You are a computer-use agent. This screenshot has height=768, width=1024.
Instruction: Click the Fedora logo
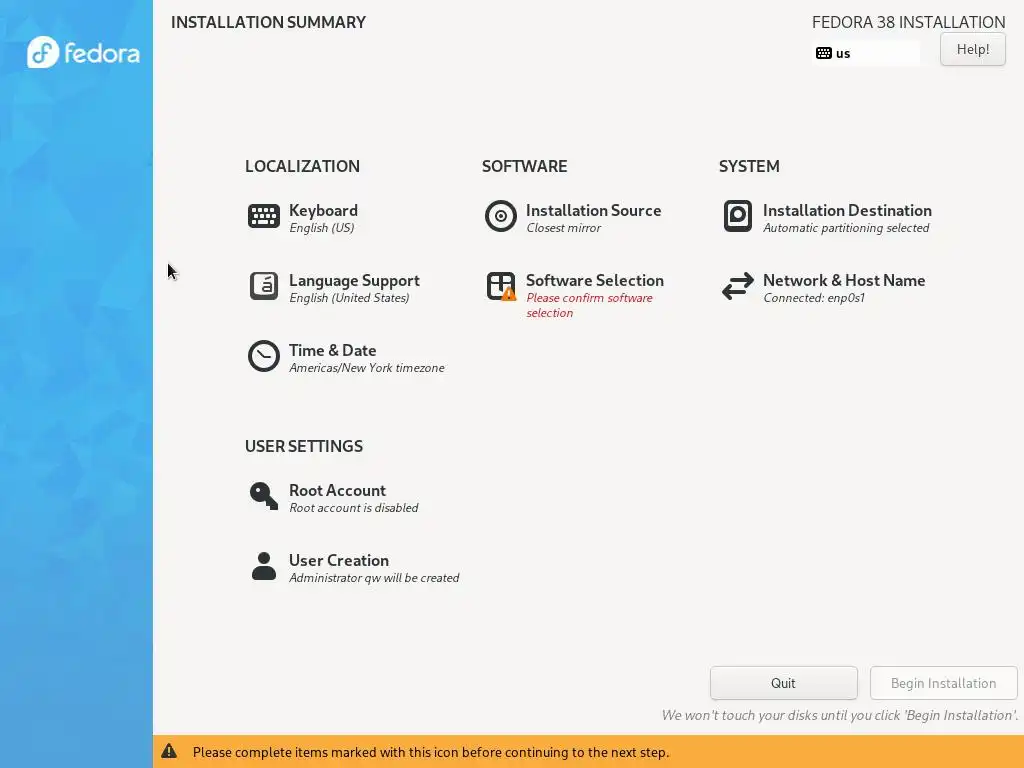tap(83, 52)
